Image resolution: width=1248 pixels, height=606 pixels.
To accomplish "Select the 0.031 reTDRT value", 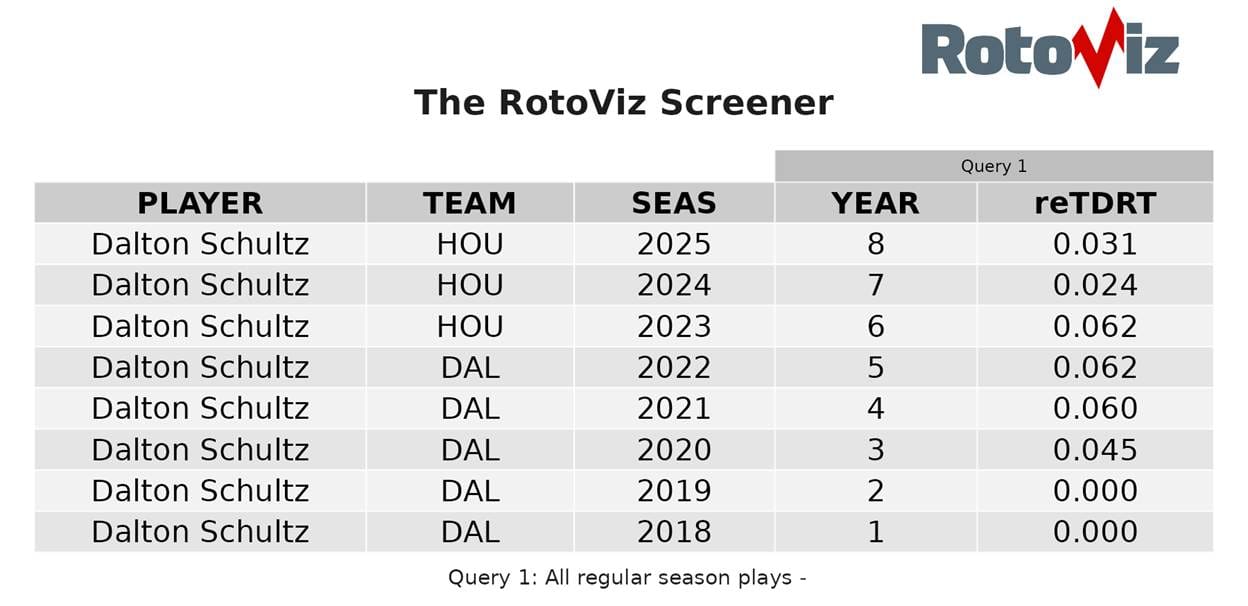I will (1095, 244).
